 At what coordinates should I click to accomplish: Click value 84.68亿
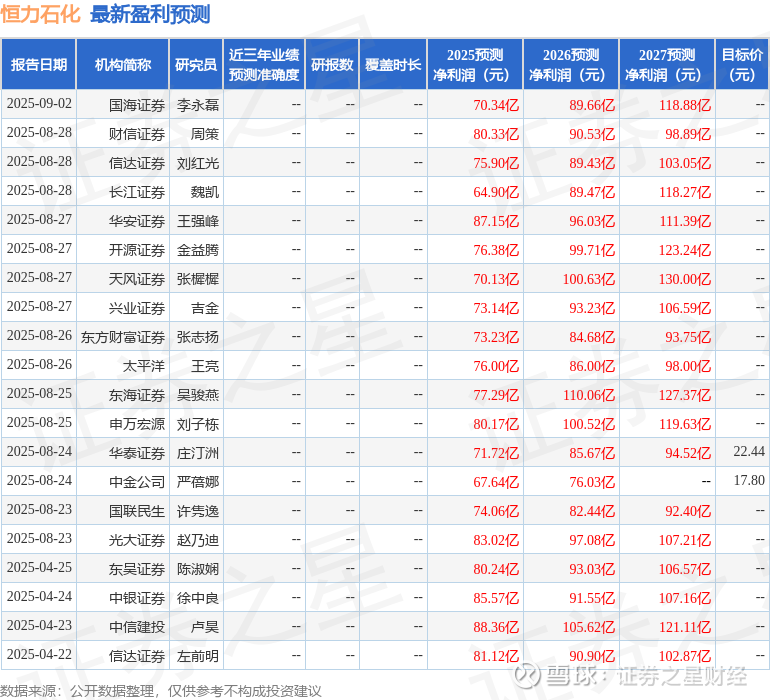pos(592,337)
